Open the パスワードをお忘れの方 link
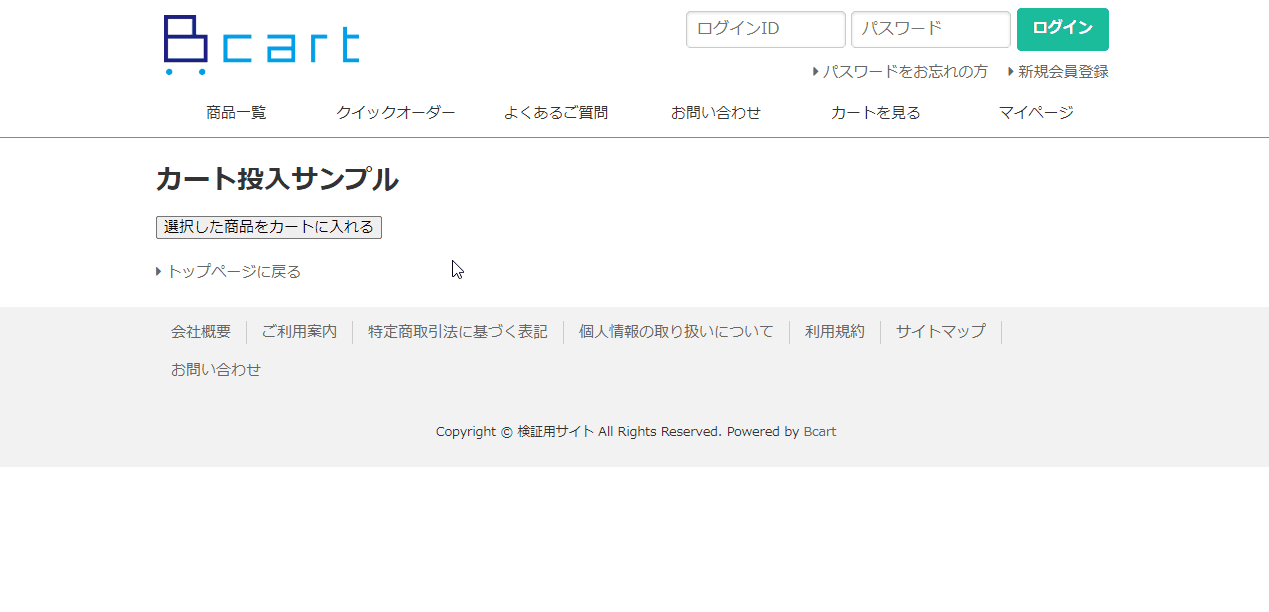This screenshot has width=1269, height=612. [x=904, y=72]
